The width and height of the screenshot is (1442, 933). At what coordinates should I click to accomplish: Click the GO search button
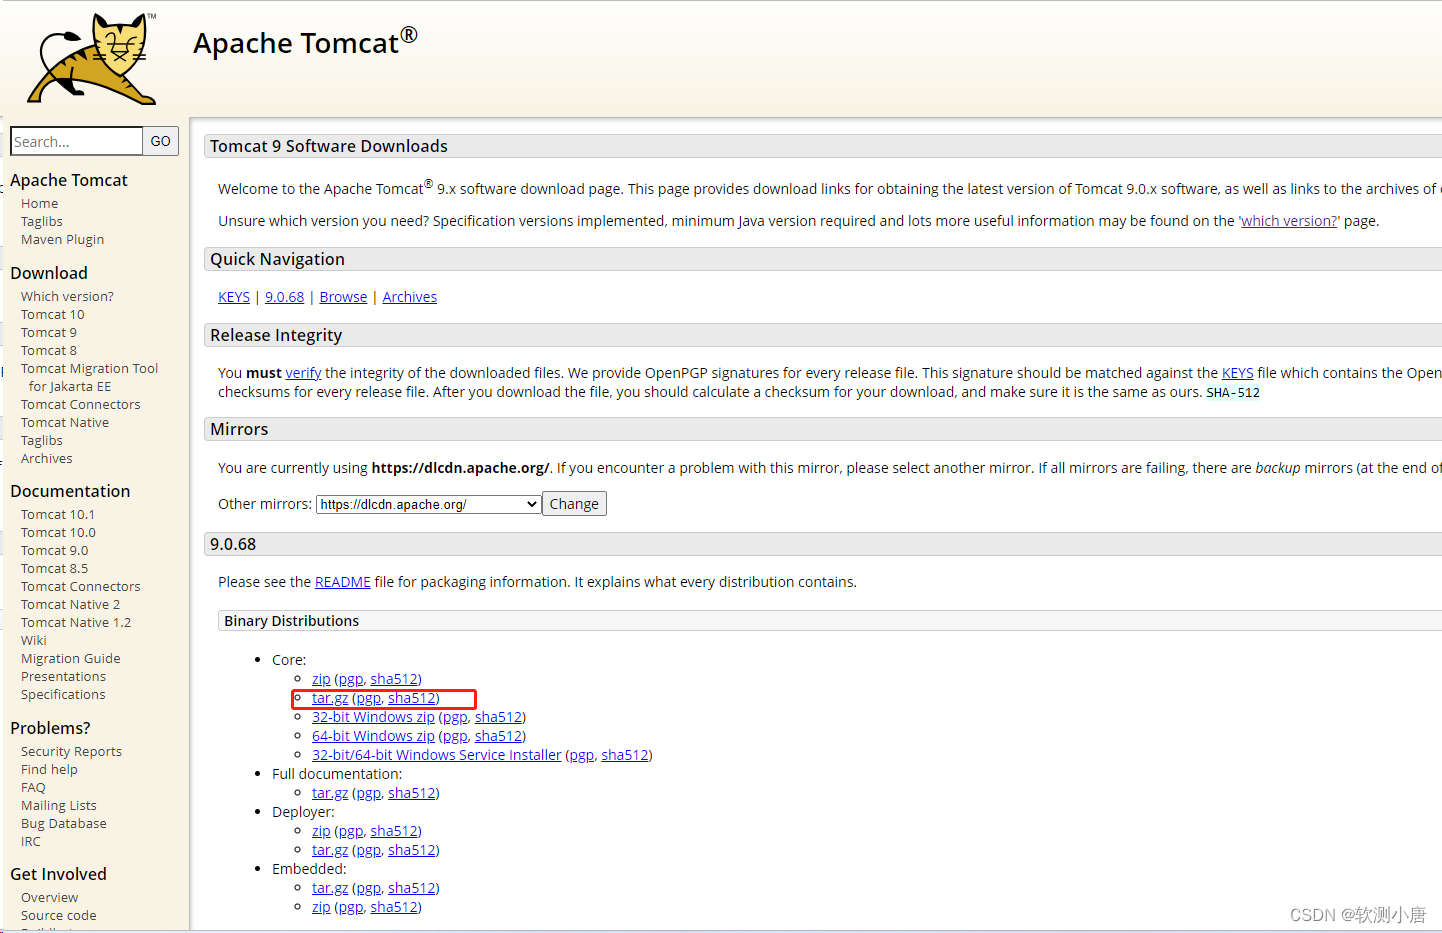click(x=160, y=141)
